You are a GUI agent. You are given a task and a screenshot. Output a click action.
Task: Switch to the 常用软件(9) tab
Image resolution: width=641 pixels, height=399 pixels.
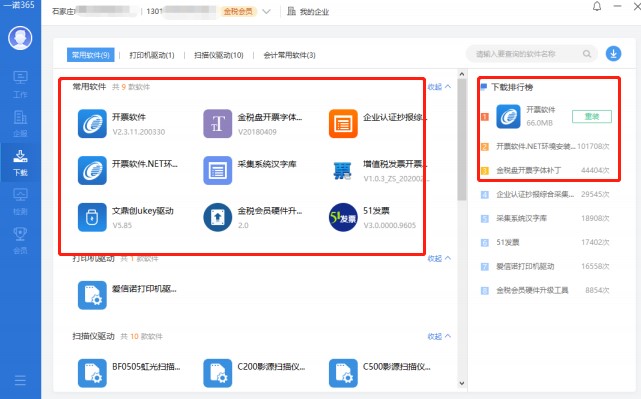pyautogui.click(x=90, y=55)
